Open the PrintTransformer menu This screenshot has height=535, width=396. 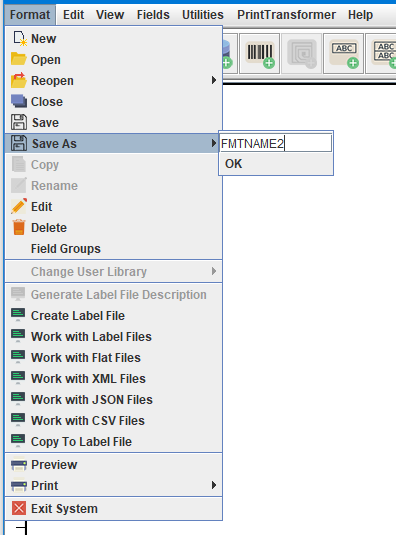coord(286,15)
